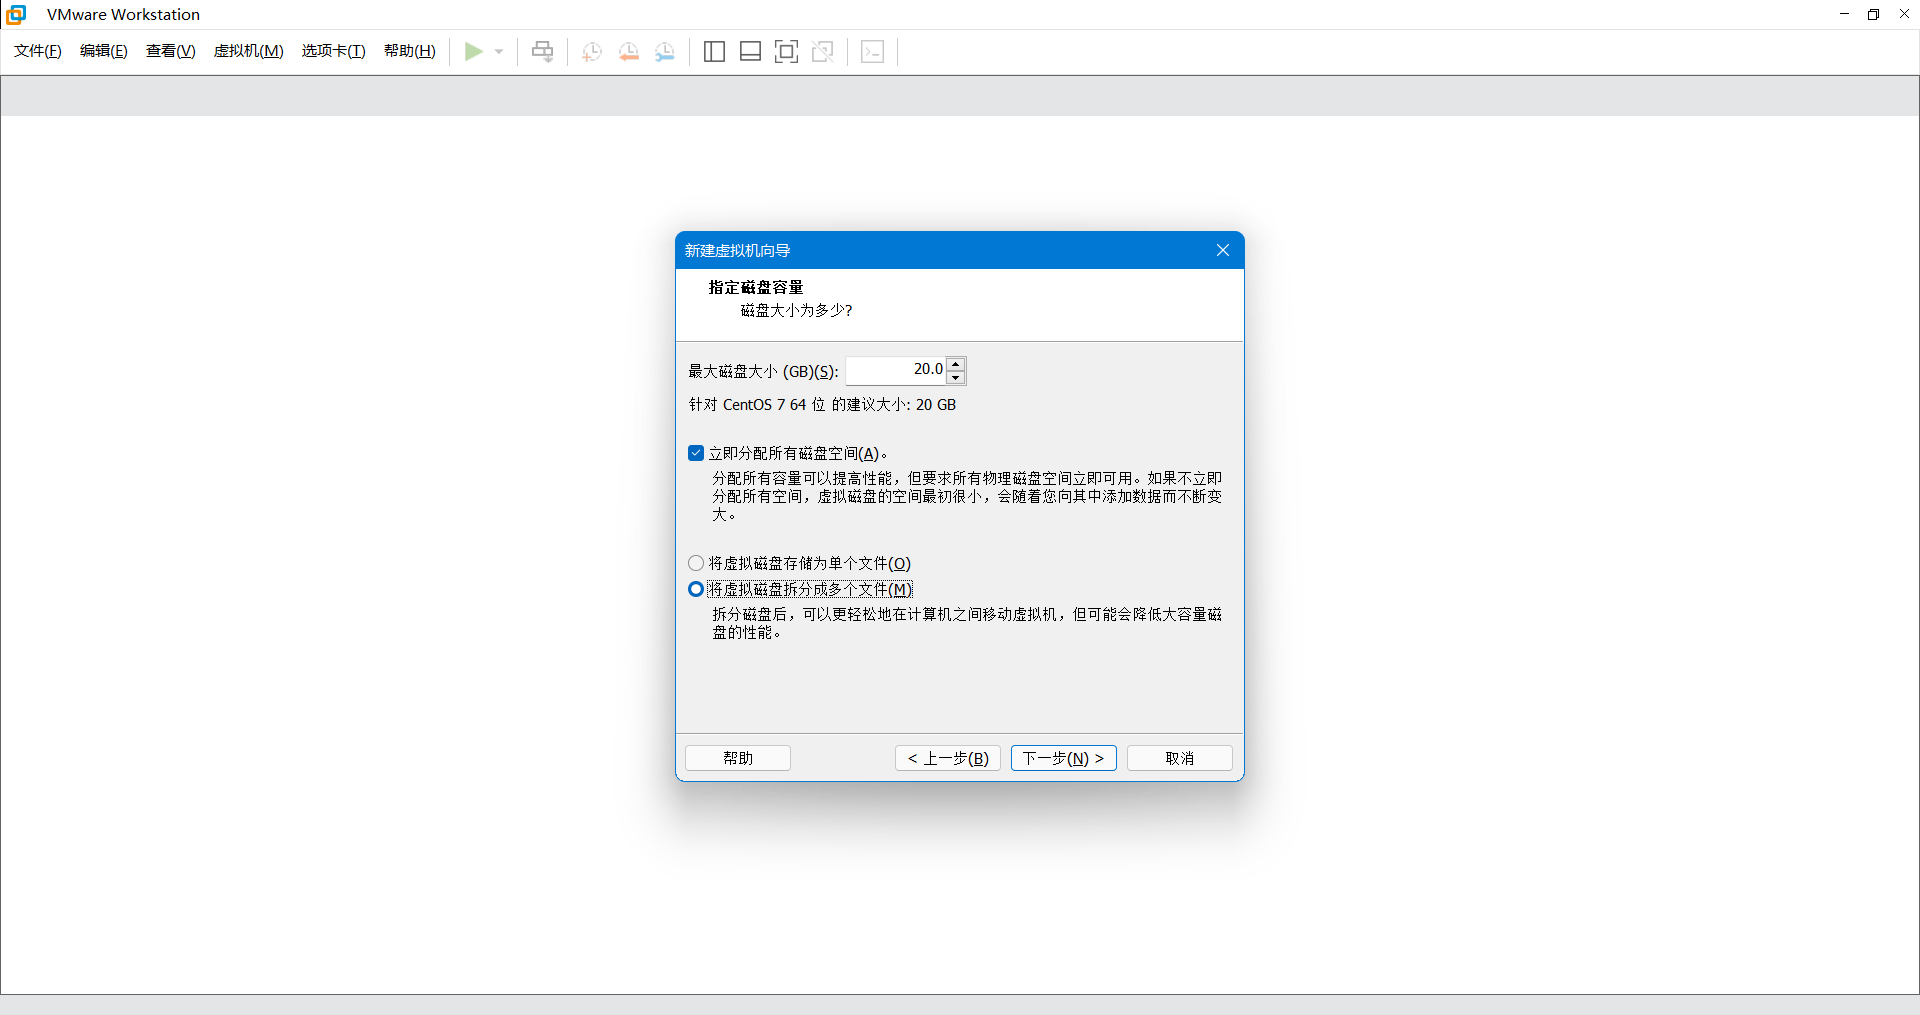The width and height of the screenshot is (1920, 1015).
Task: Click the maximum disk size input field
Action: coord(896,370)
